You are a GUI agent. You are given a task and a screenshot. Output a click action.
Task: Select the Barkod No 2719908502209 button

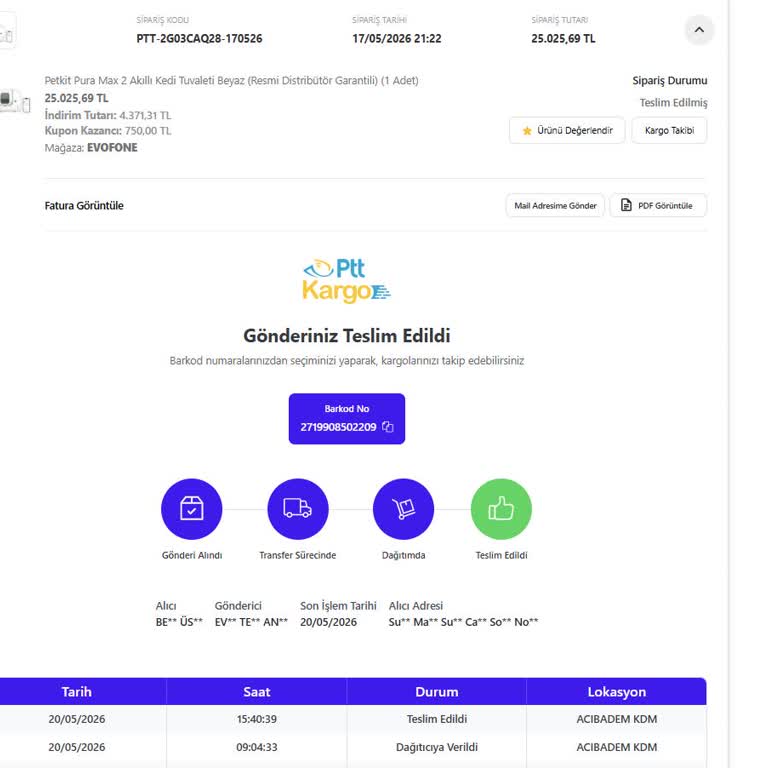coord(347,419)
